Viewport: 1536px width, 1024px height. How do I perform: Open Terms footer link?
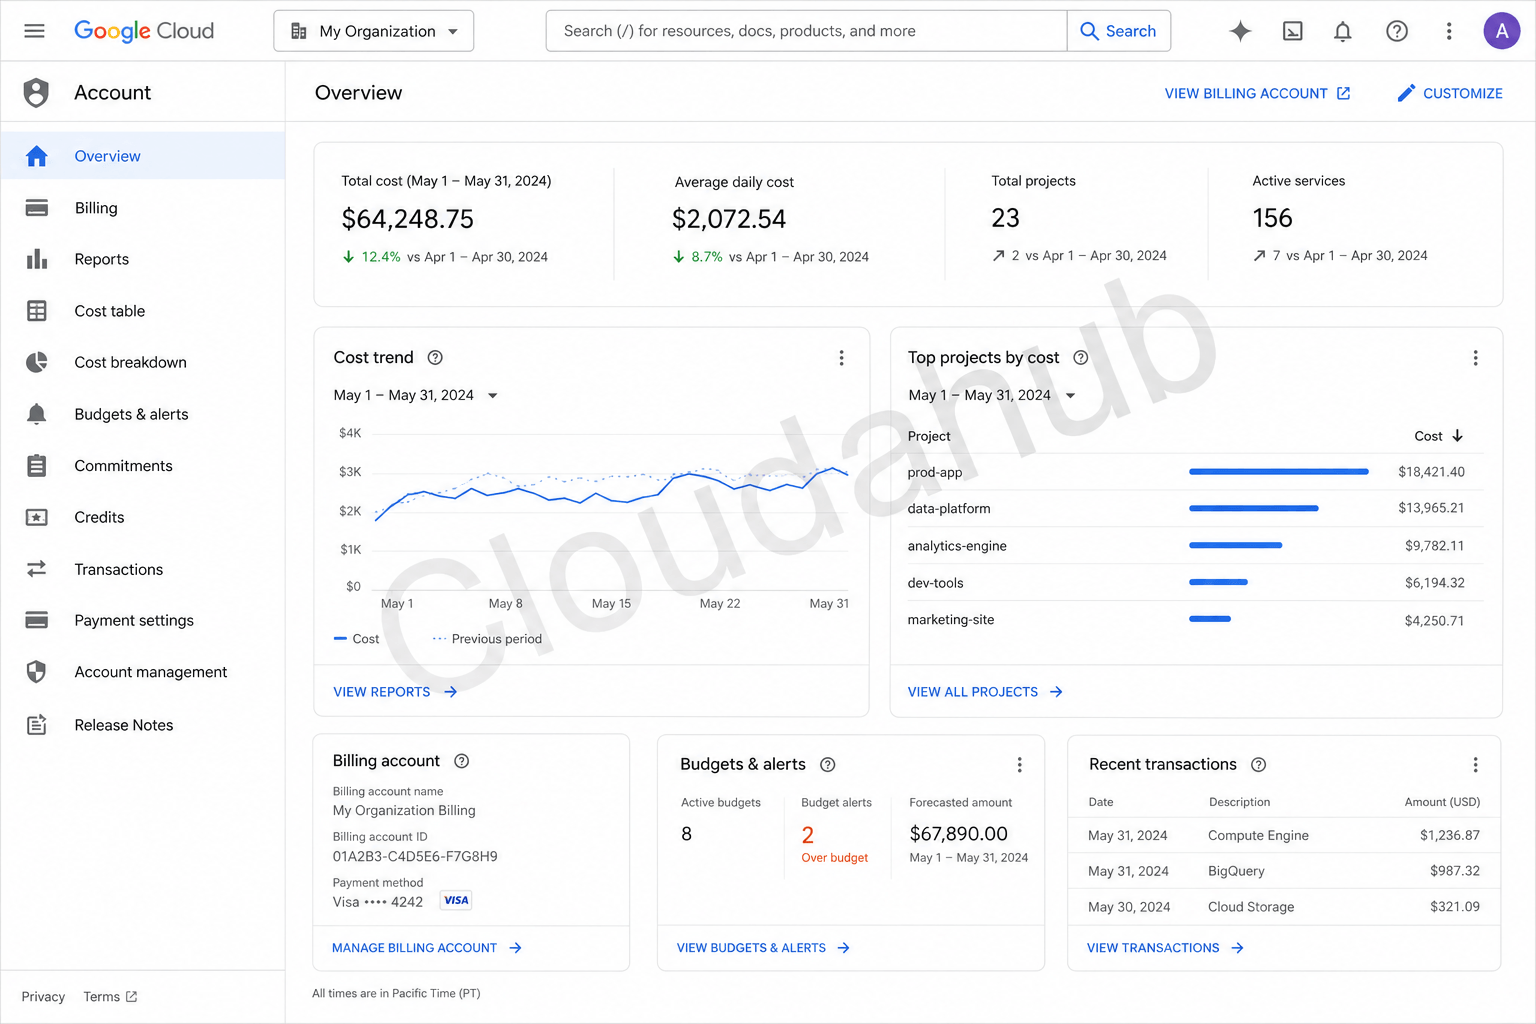tap(110, 997)
